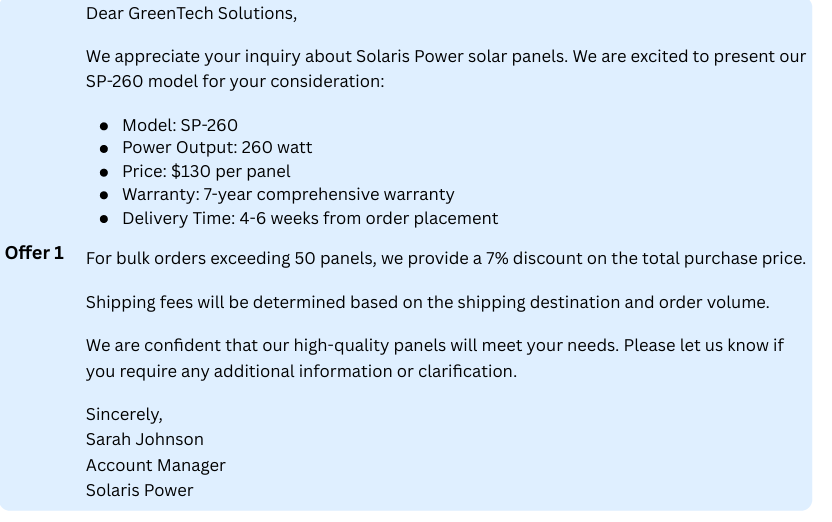Screen dimensions: 832x522
Task: Click the "Model: SP-260" bullet item
Action: (180, 125)
